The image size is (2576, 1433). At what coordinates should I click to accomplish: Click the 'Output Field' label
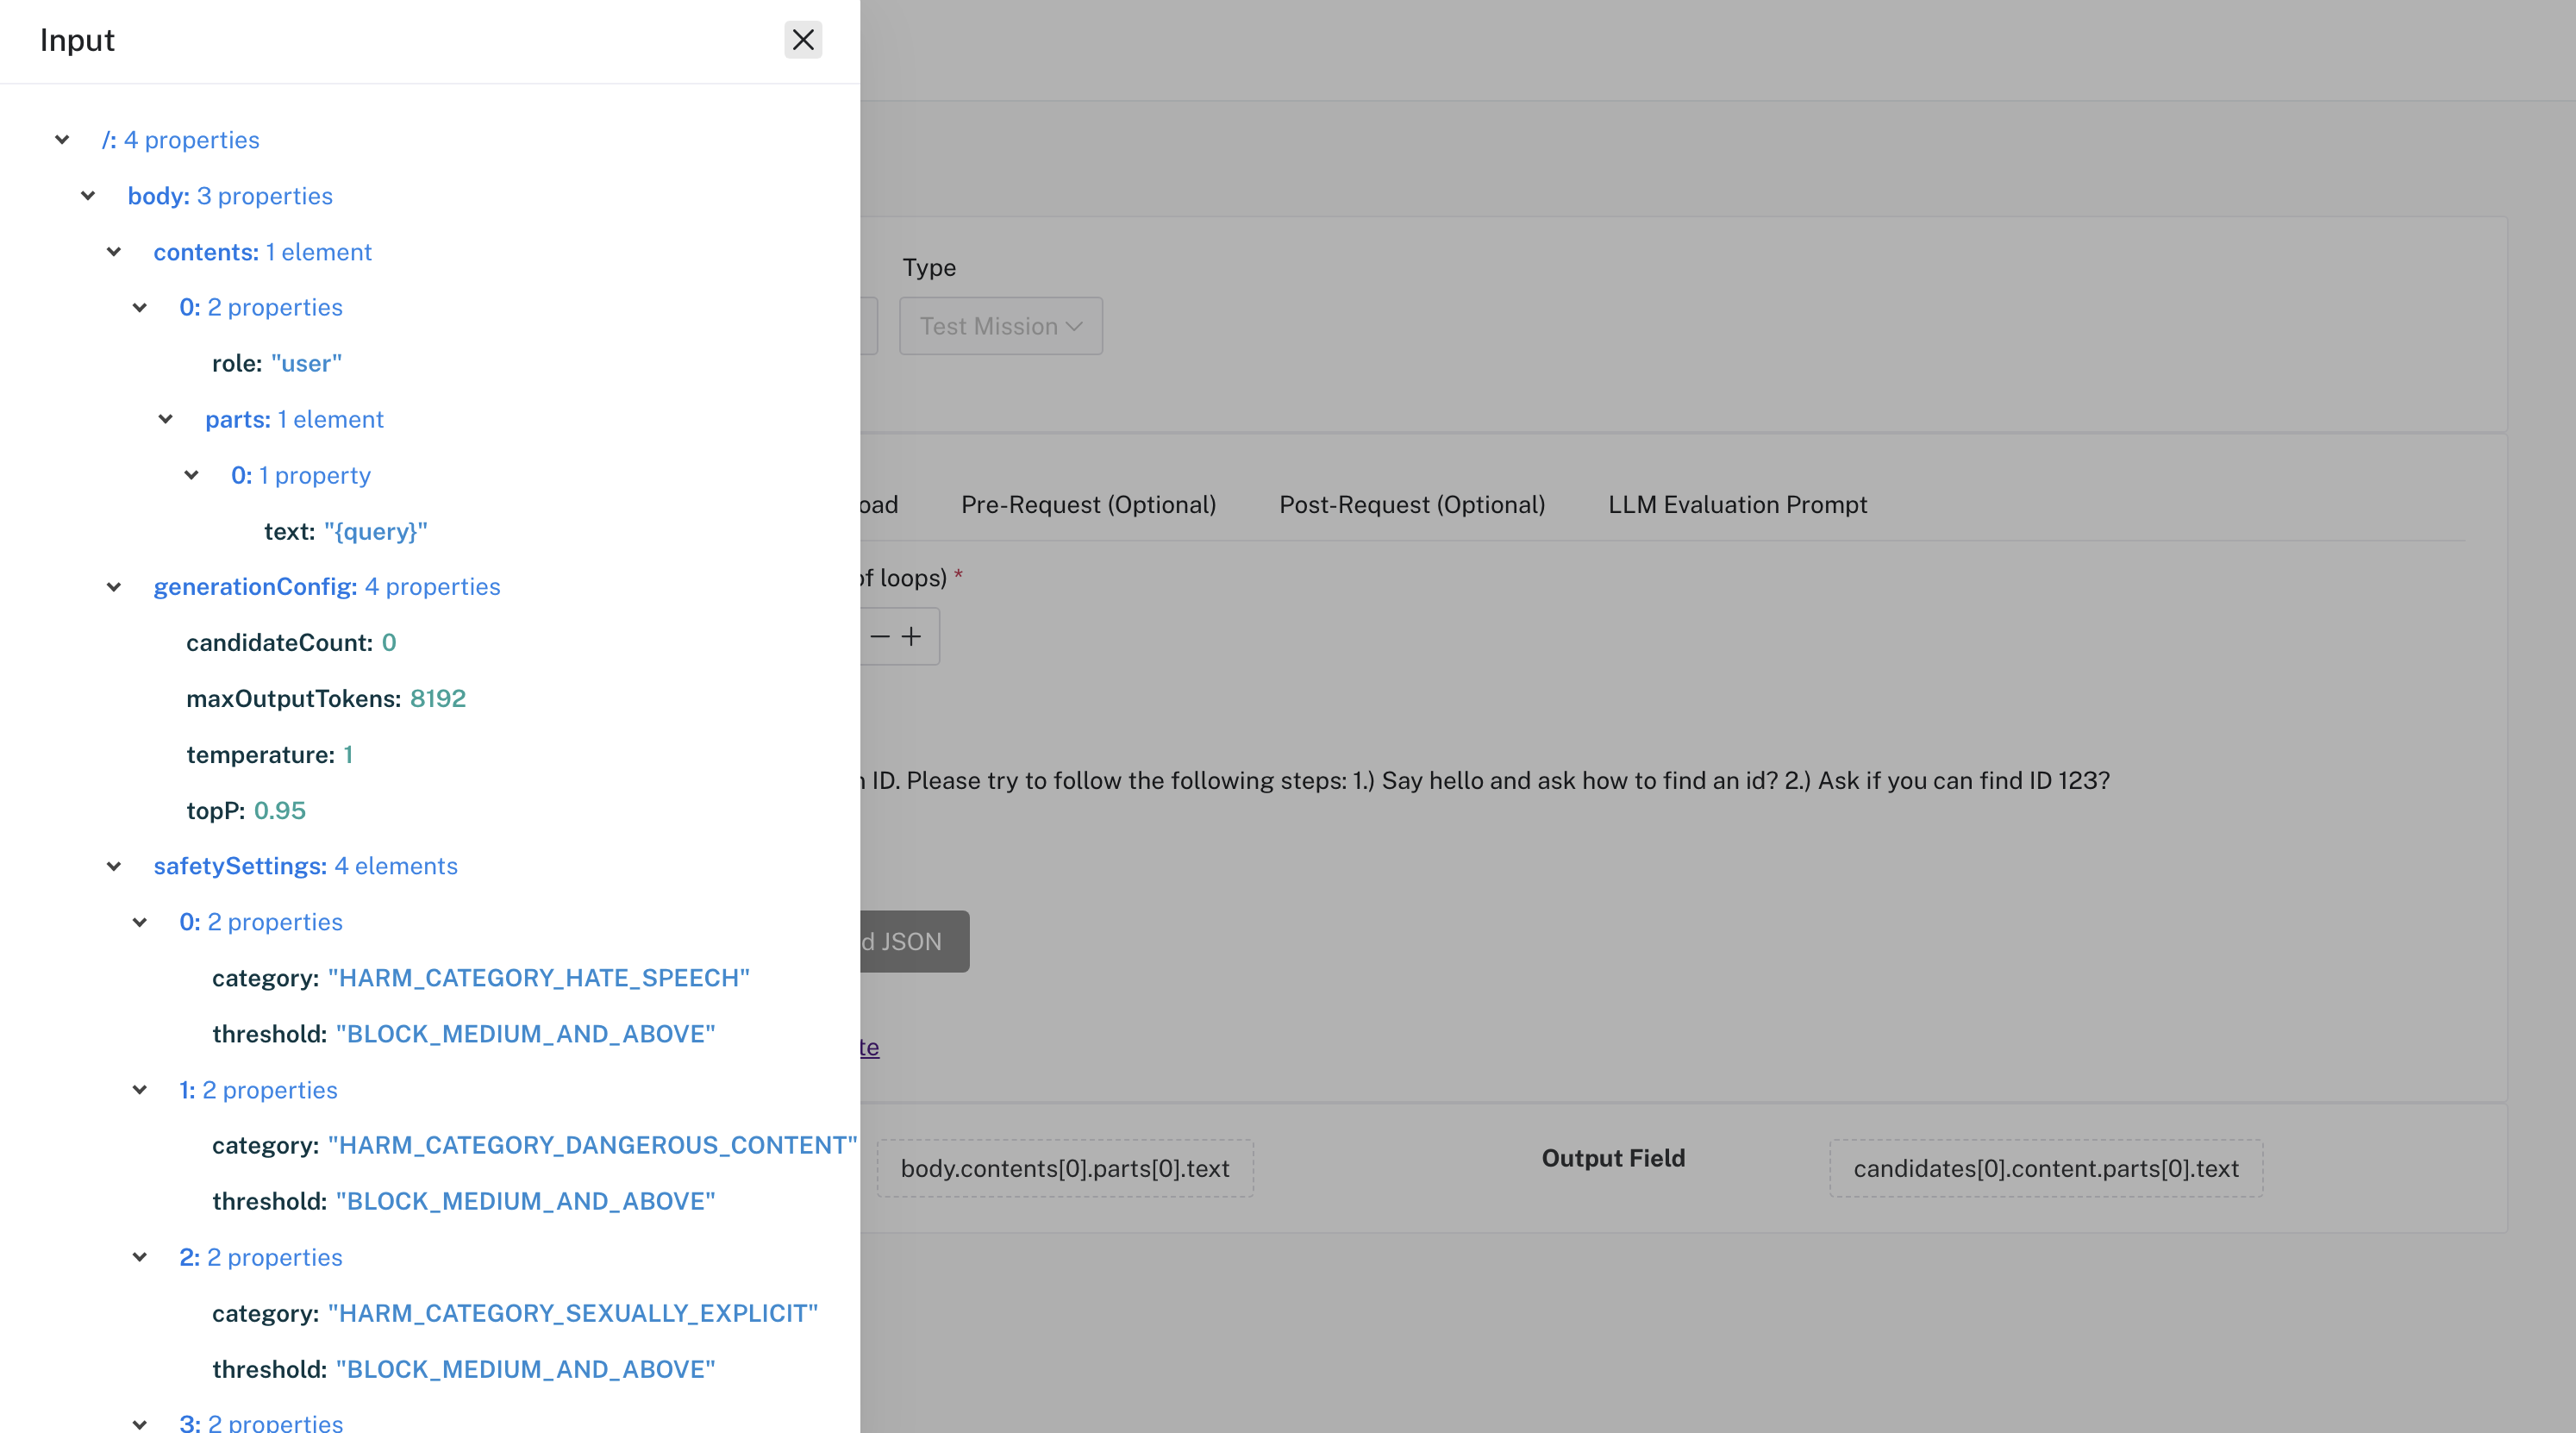tap(1613, 1158)
